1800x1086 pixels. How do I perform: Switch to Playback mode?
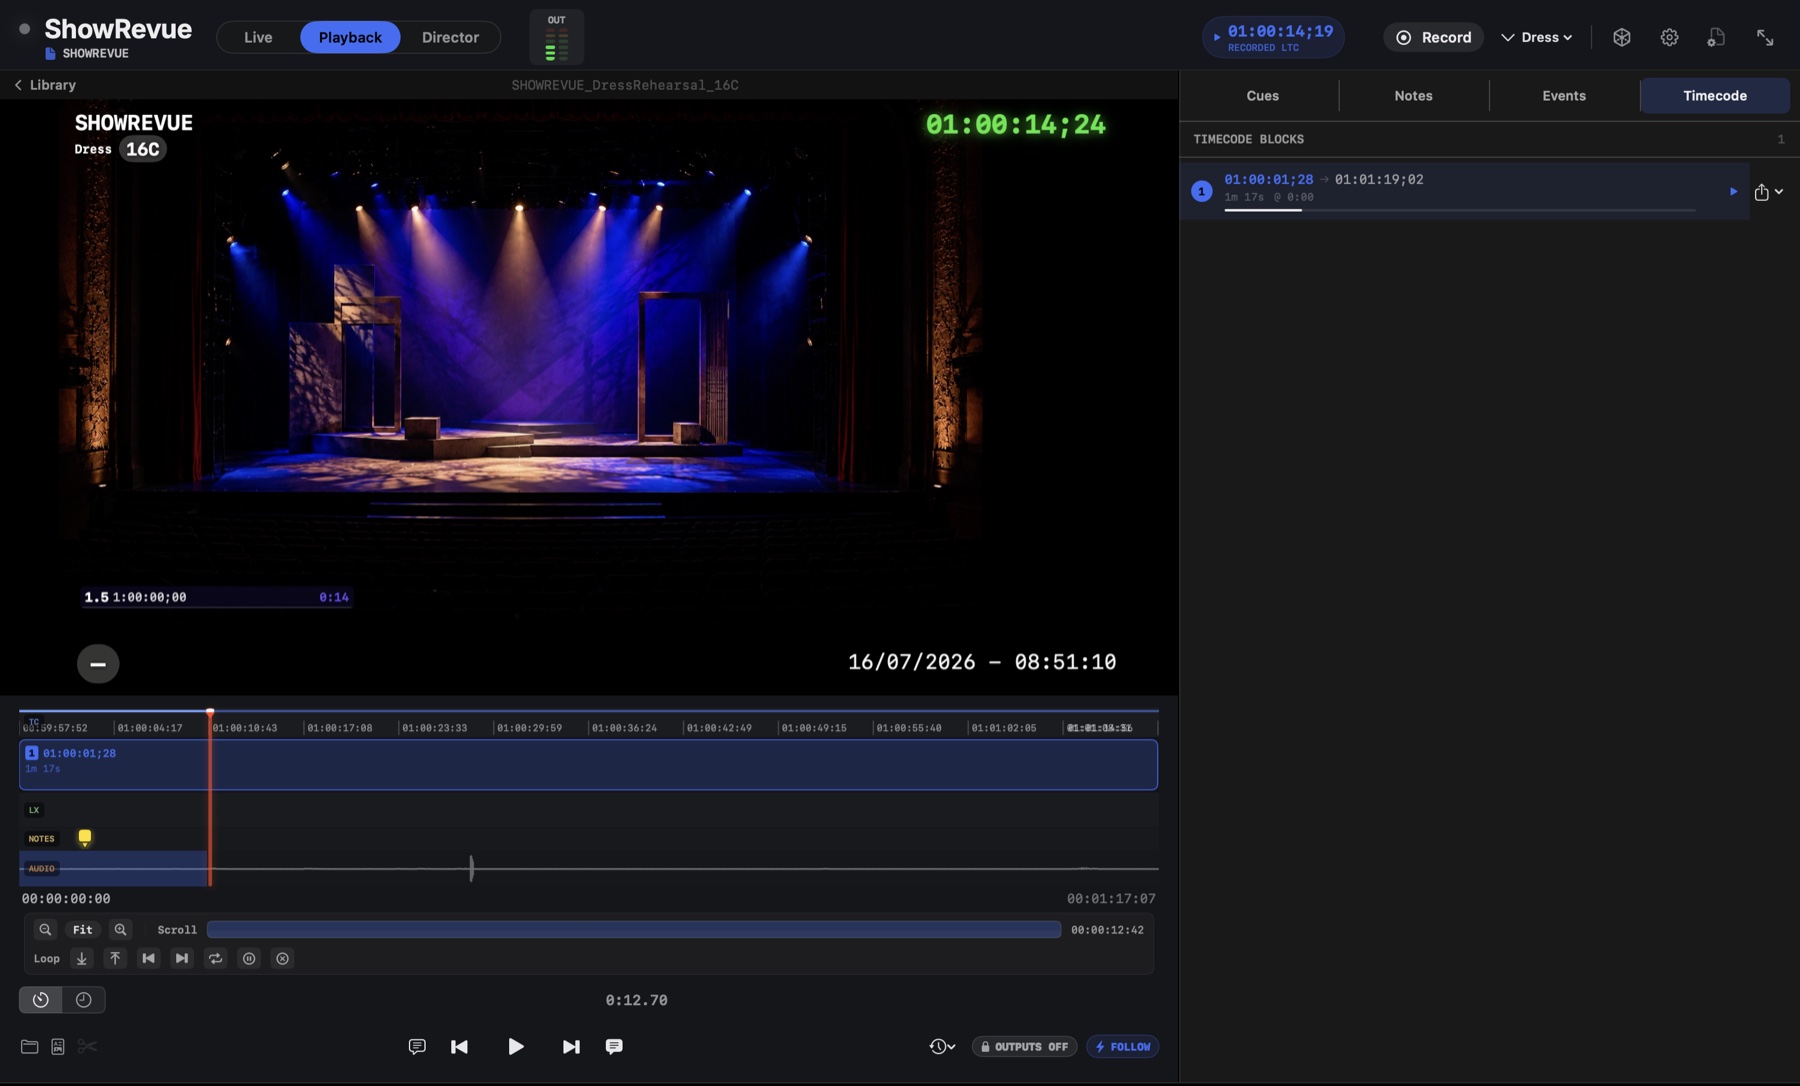pyautogui.click(x=350, y=37)
